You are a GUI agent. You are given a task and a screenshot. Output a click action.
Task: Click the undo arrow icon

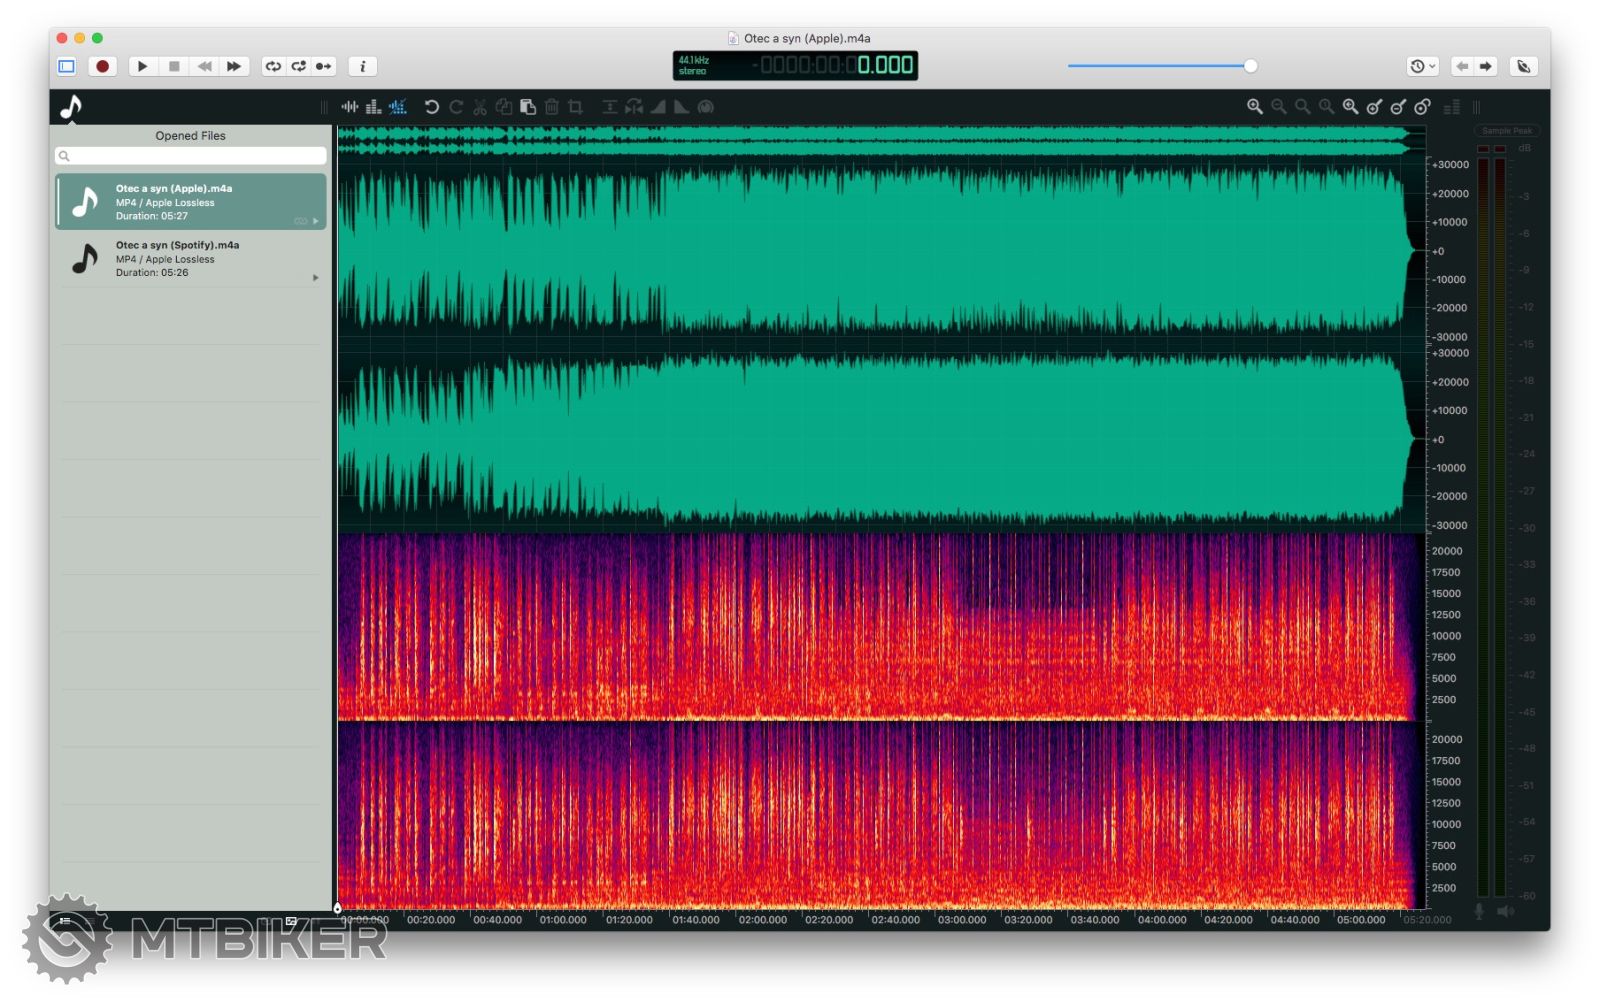[x=432, y=107]
